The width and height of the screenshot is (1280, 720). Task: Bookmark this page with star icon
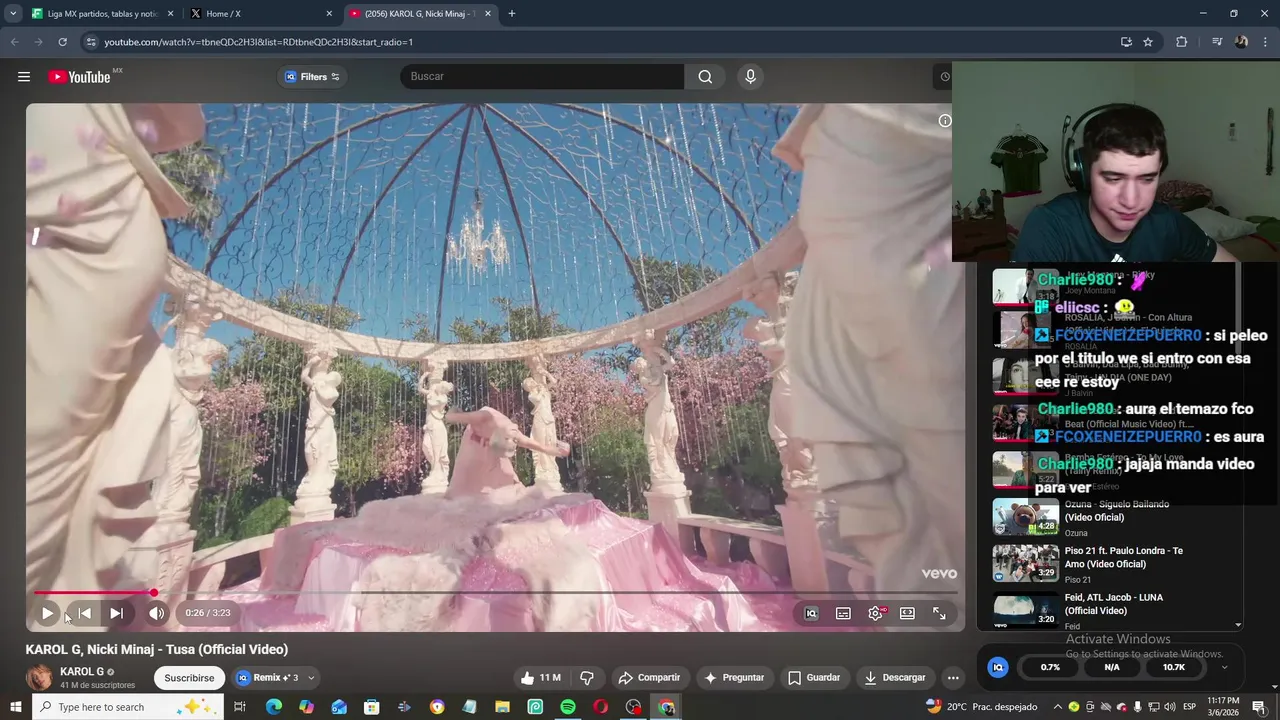[x=1148, y=42]
